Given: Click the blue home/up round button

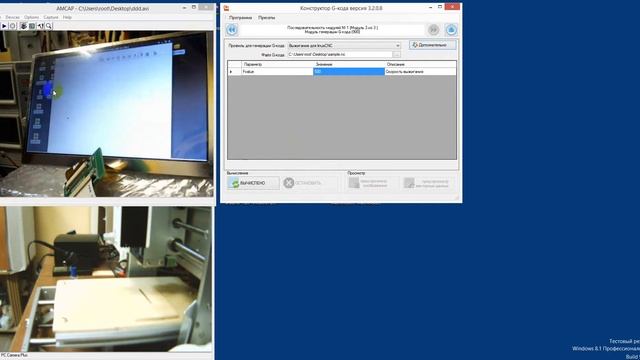Looking at the screenshot, I should 451,29.
